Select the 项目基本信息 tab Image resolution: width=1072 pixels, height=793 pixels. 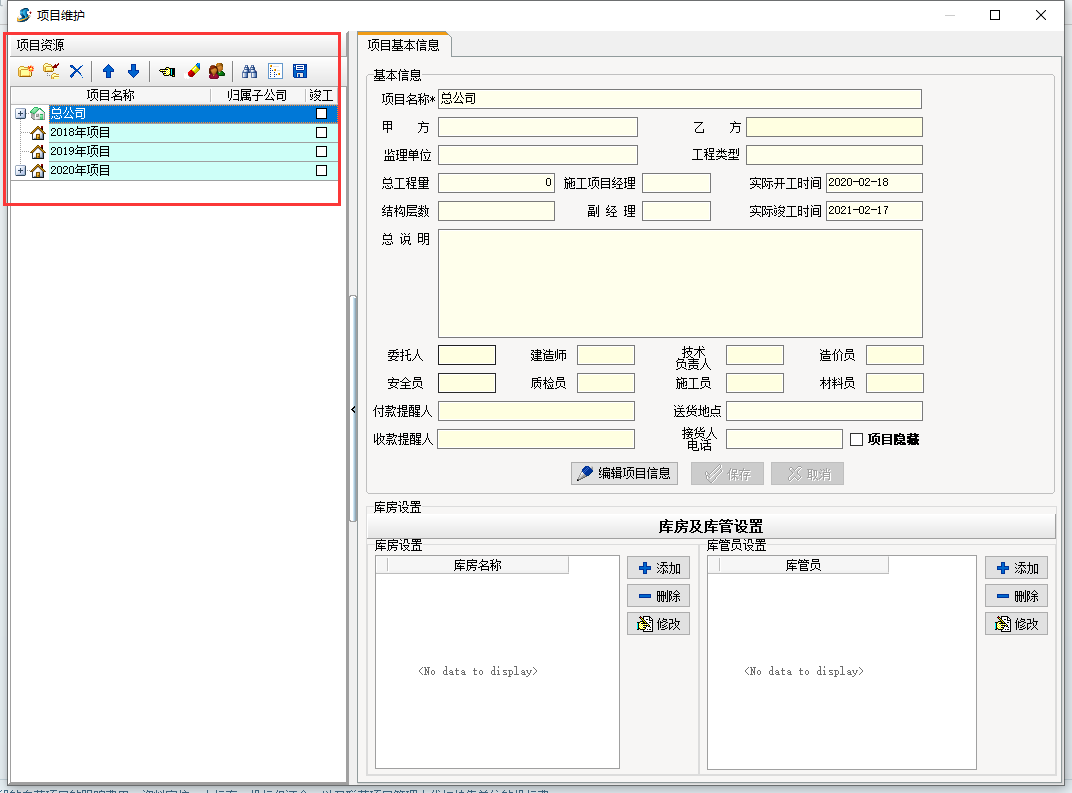tap(403, 45)
